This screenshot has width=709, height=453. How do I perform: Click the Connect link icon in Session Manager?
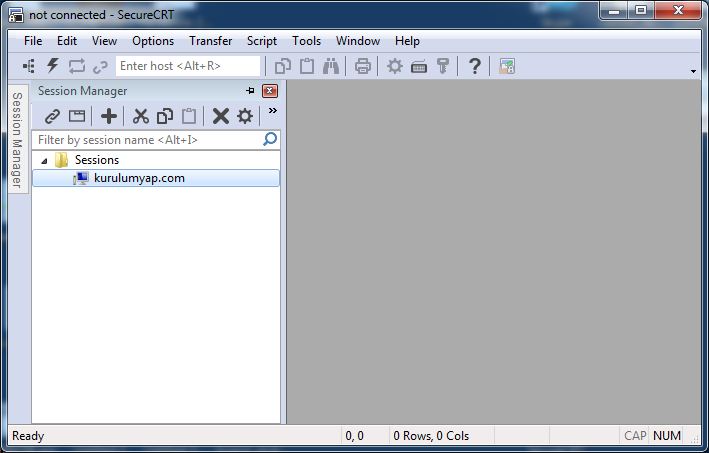coord(52,117)
